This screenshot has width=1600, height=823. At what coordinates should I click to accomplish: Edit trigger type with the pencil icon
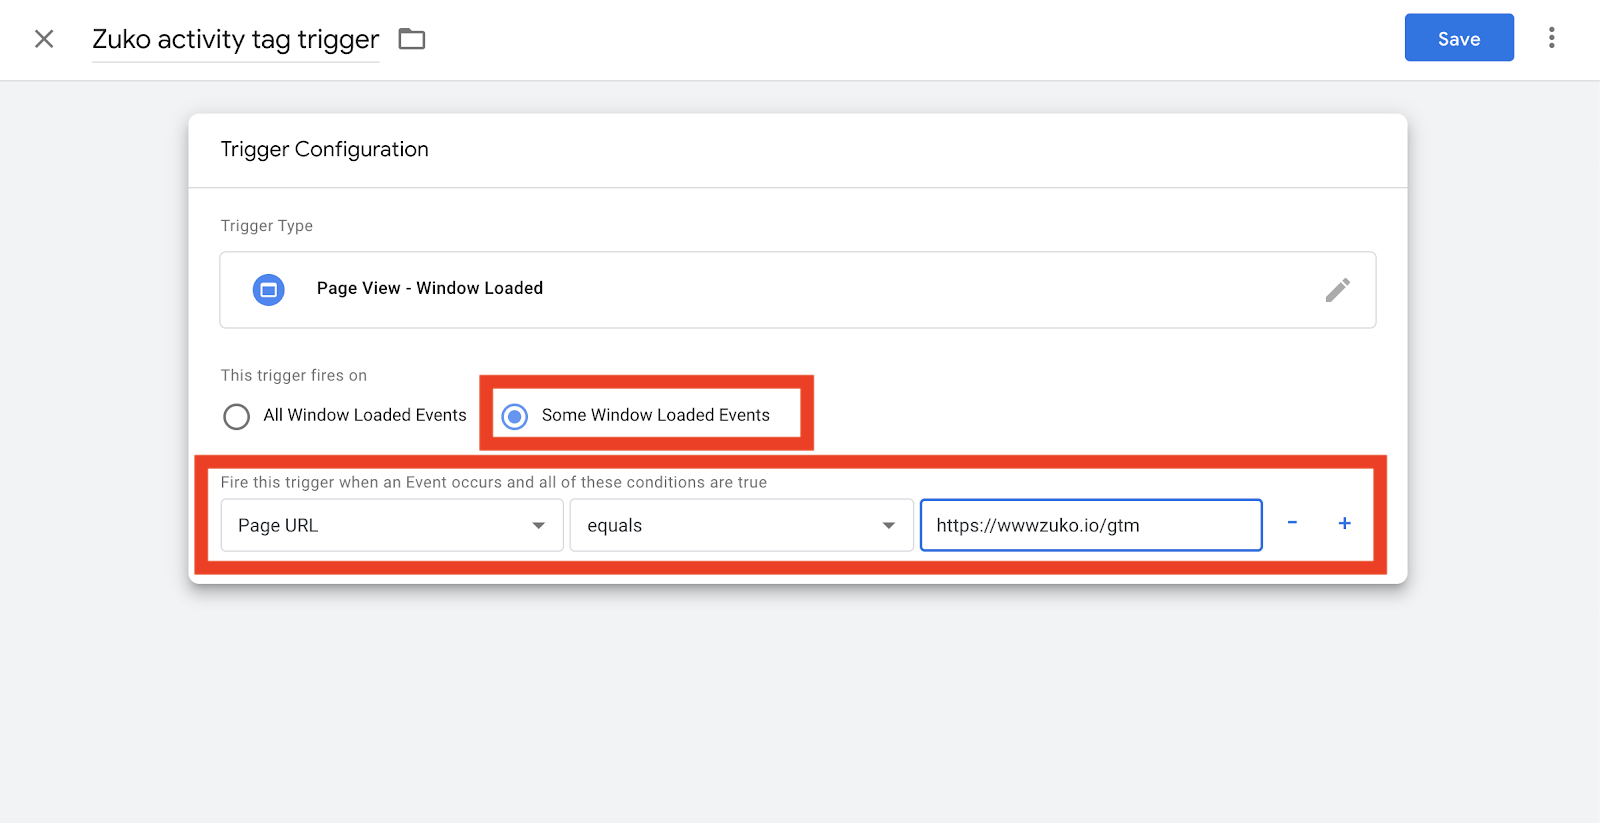point(1338,290)
